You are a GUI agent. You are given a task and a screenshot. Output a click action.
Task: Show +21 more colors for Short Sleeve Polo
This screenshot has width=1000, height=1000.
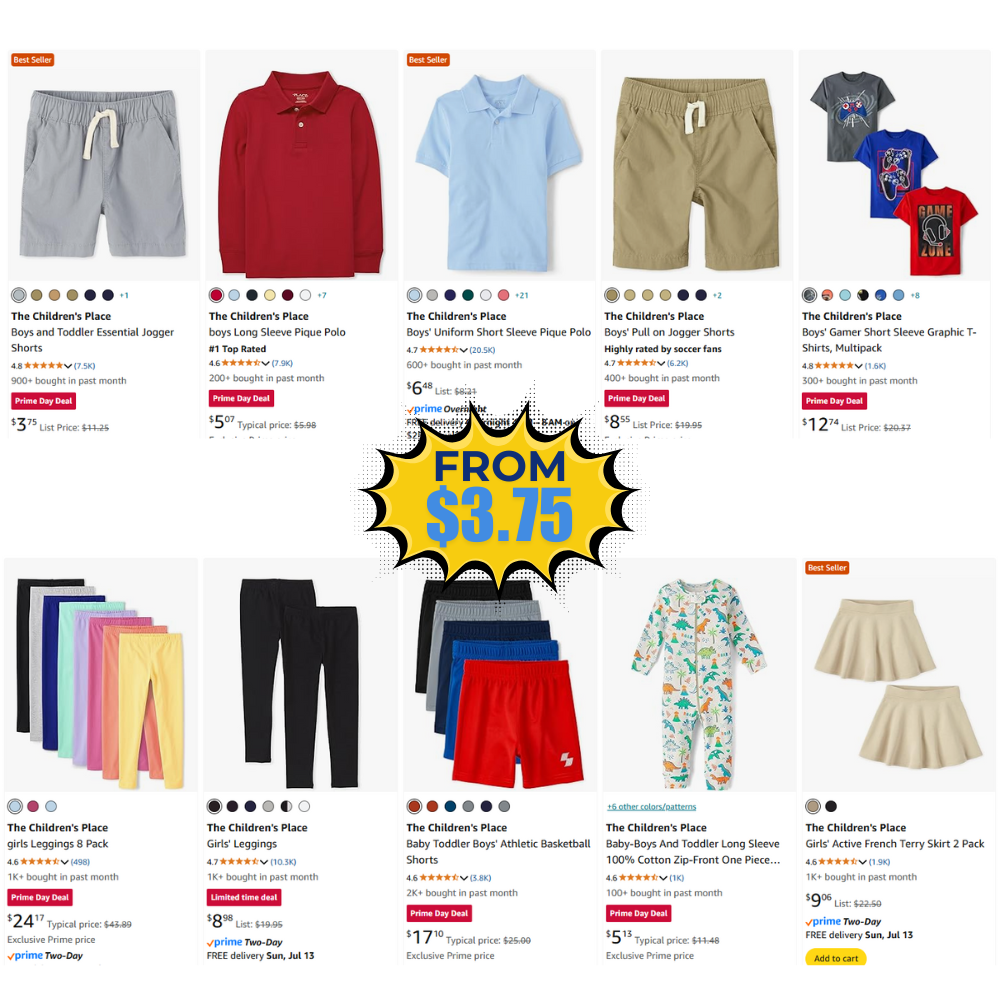click(x=522, y=295)
